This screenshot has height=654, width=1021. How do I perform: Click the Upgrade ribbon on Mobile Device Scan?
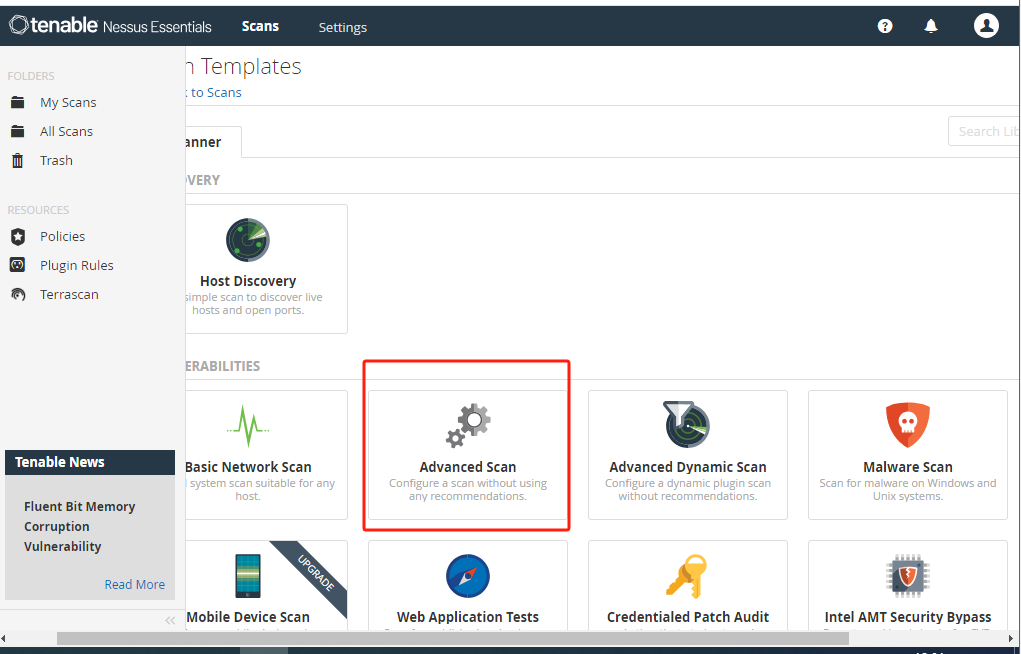point(316,573)
